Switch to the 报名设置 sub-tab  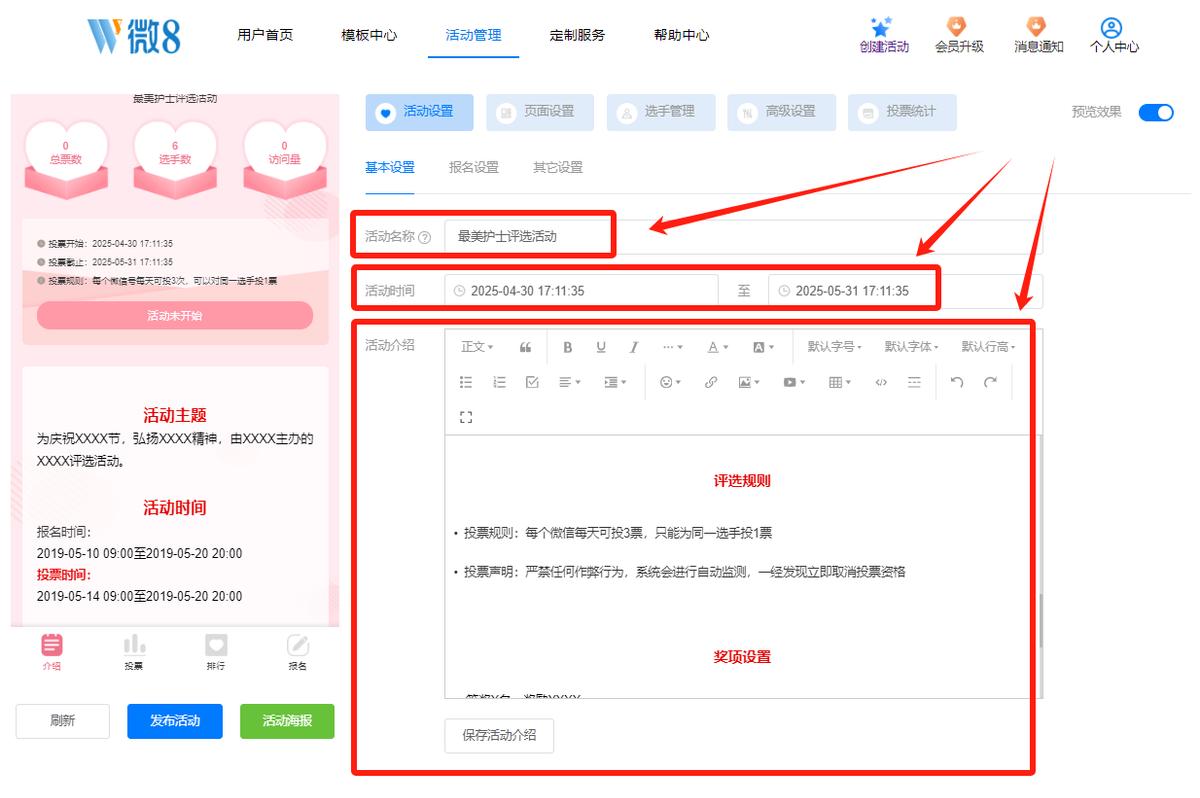click(473, 167)
